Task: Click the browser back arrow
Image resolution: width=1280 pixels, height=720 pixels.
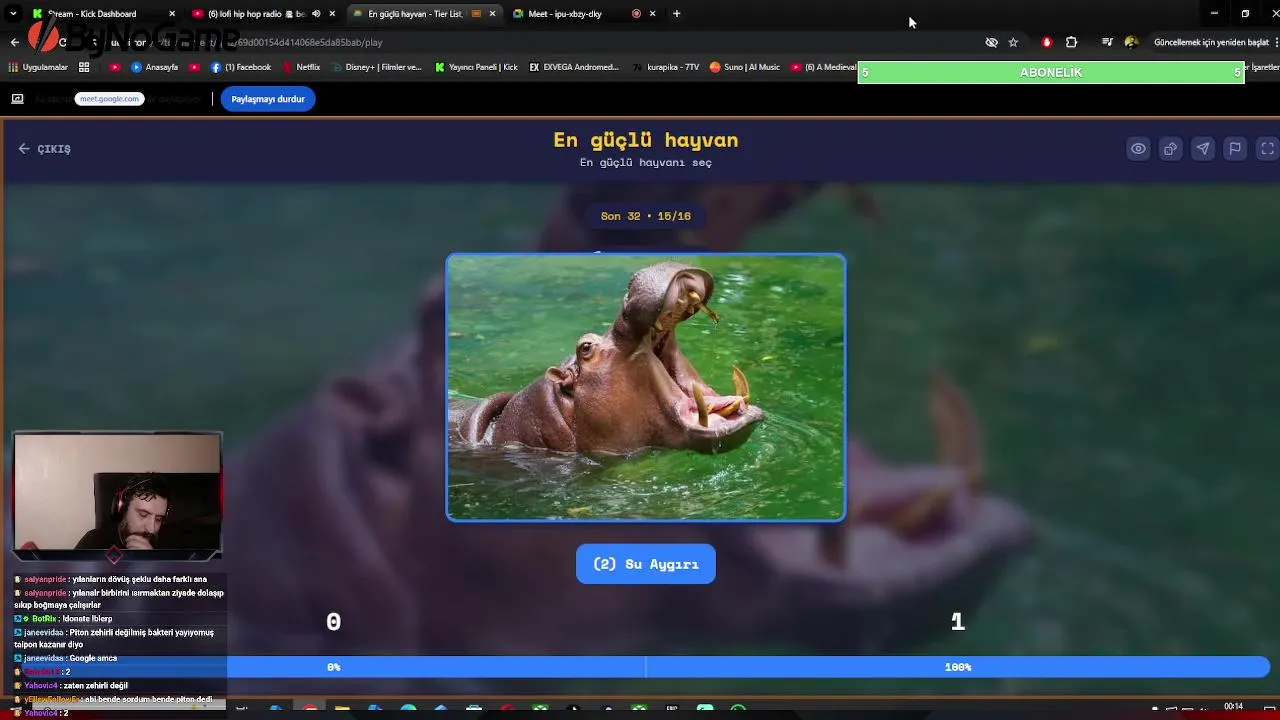Action: point(14,42)
